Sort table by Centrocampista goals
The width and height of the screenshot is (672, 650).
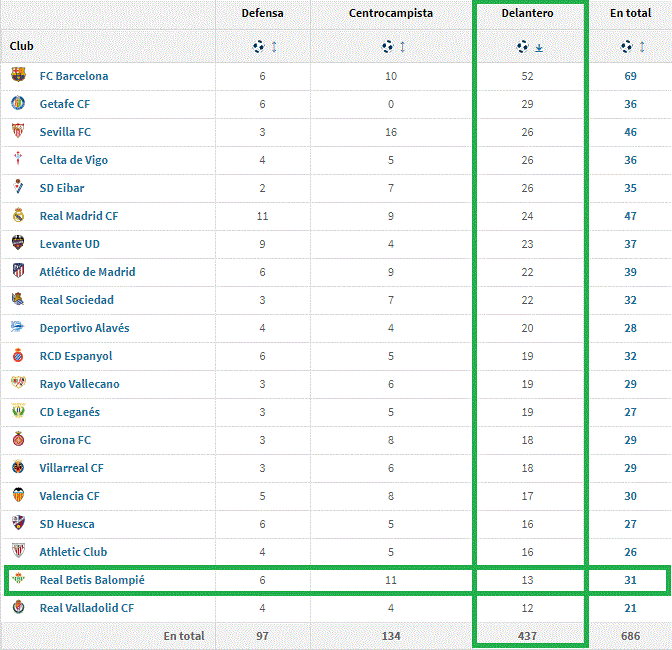click(392, 47)
